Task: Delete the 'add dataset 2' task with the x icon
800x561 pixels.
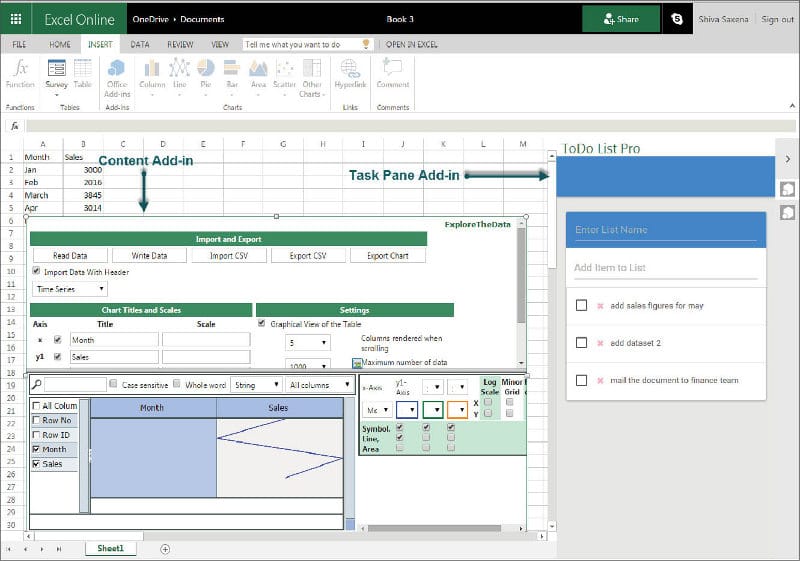Action: pos(600,343)
